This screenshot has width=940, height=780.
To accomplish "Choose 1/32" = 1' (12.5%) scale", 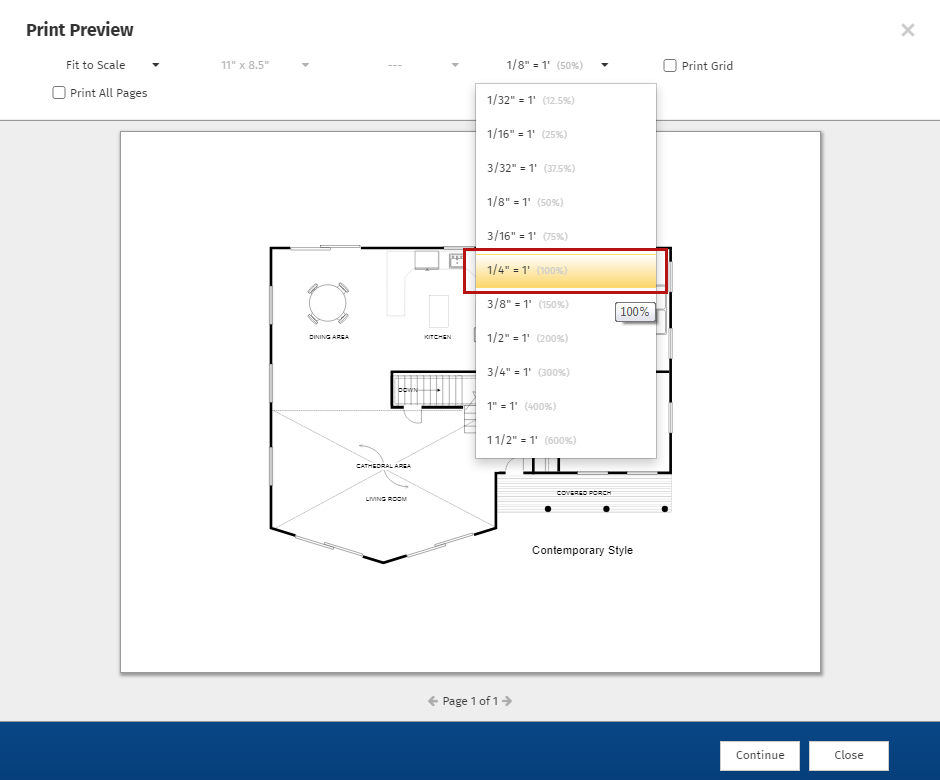I will pyautogui.click(x=565, y=100).
